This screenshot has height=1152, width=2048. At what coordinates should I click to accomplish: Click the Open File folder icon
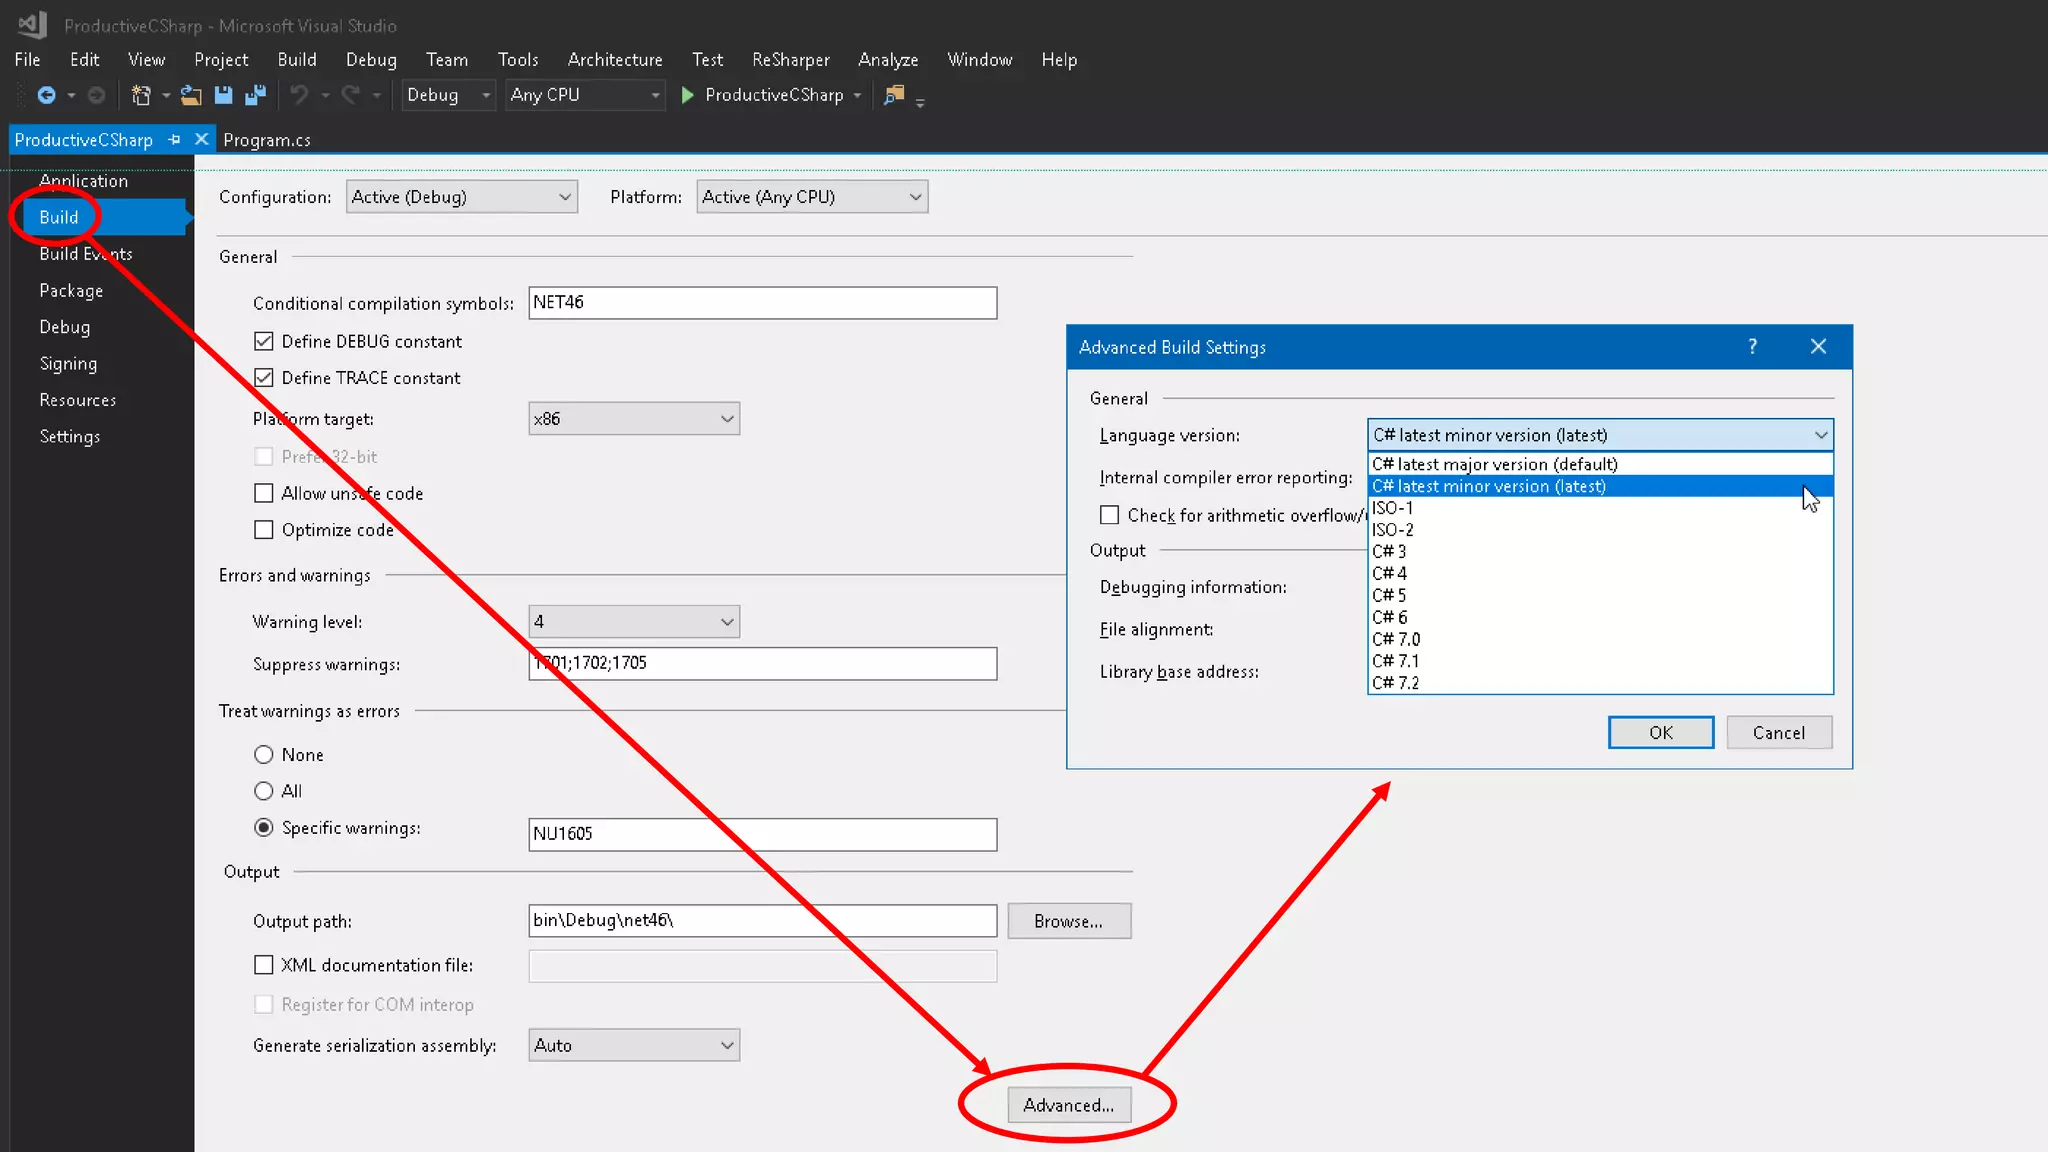[191, 95]
